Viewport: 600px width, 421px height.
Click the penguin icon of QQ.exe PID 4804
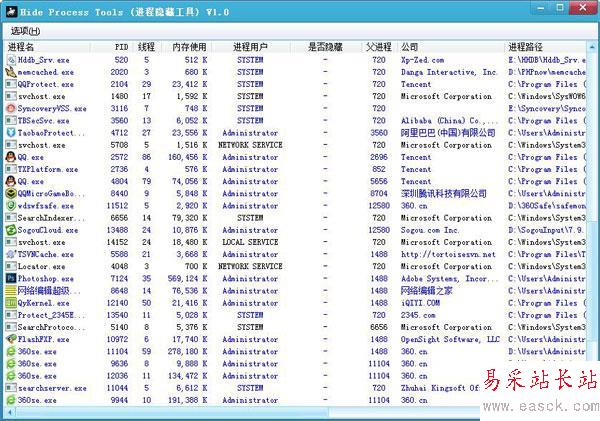(11, 181)
